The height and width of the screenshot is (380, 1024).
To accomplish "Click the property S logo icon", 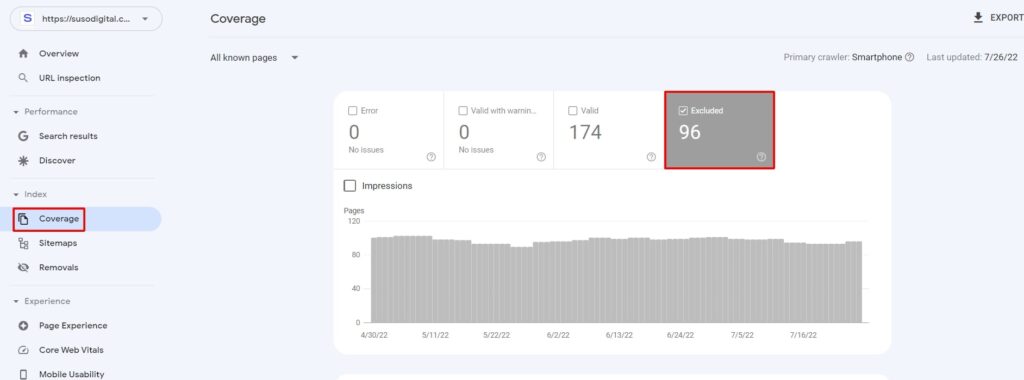I will [x=27, y=19].
